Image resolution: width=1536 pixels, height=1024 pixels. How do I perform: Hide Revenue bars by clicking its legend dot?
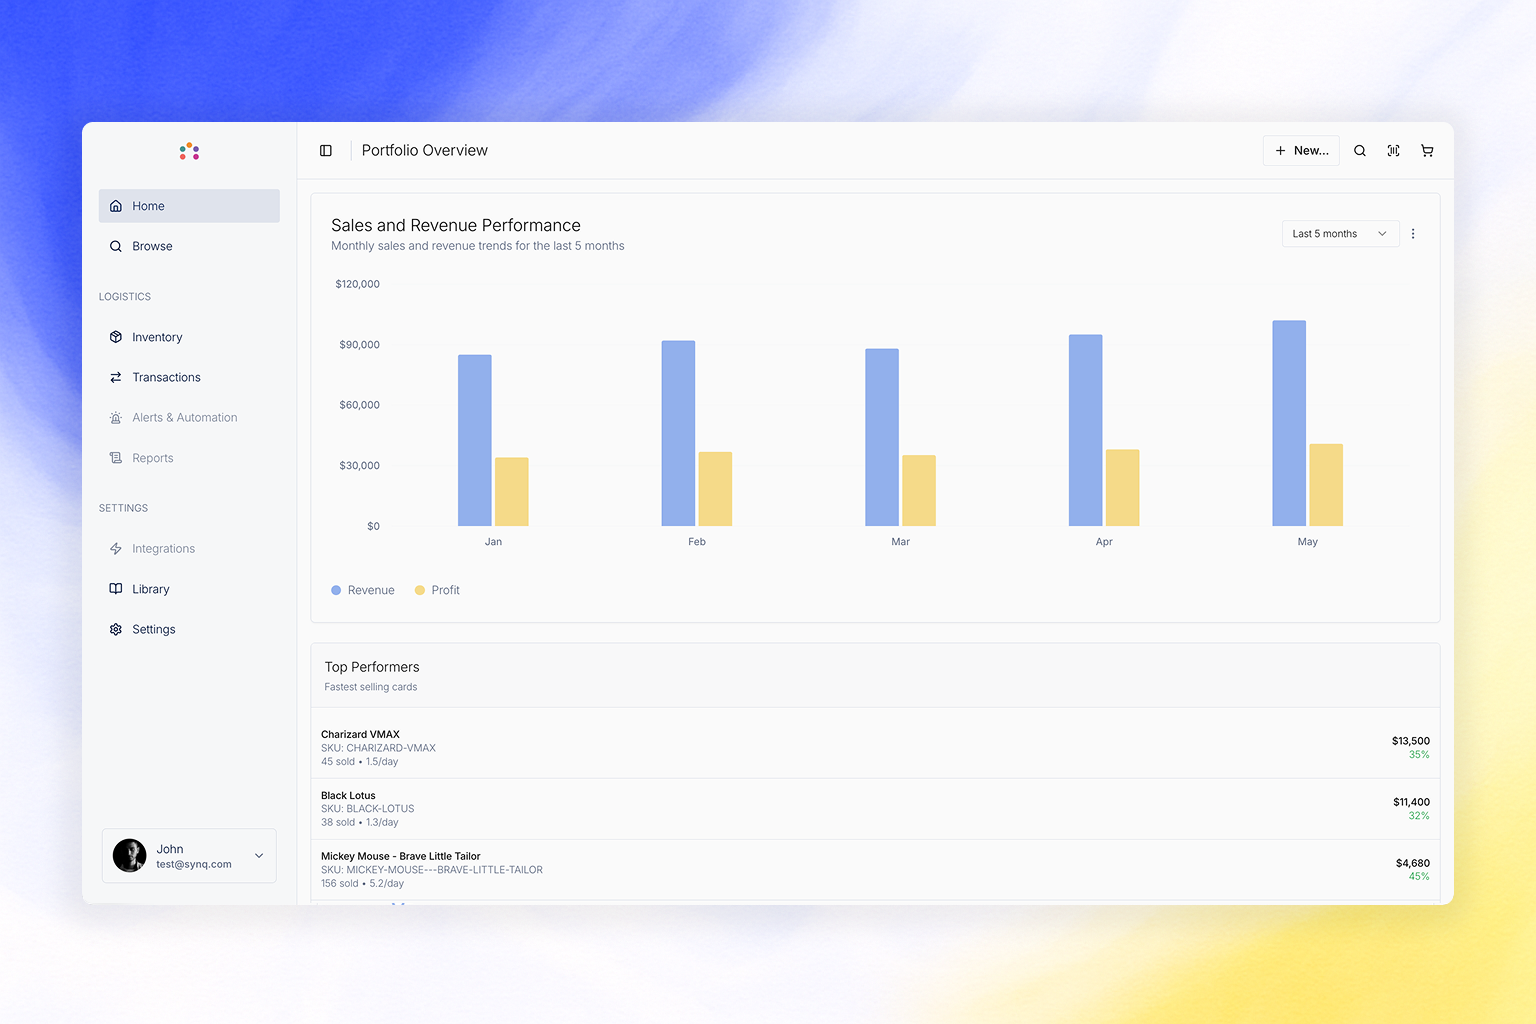[x=337, y=590]
